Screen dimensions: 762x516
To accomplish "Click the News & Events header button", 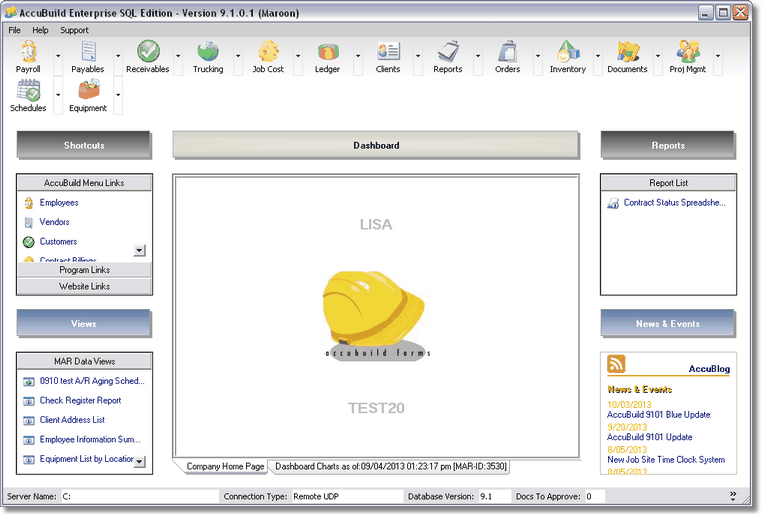I will [x=668, y=324].
